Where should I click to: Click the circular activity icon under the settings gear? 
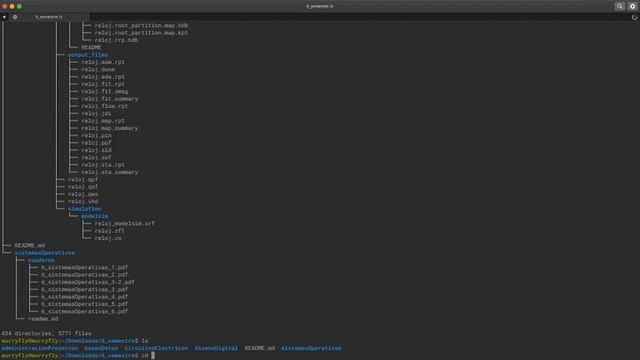coord(634,17)
